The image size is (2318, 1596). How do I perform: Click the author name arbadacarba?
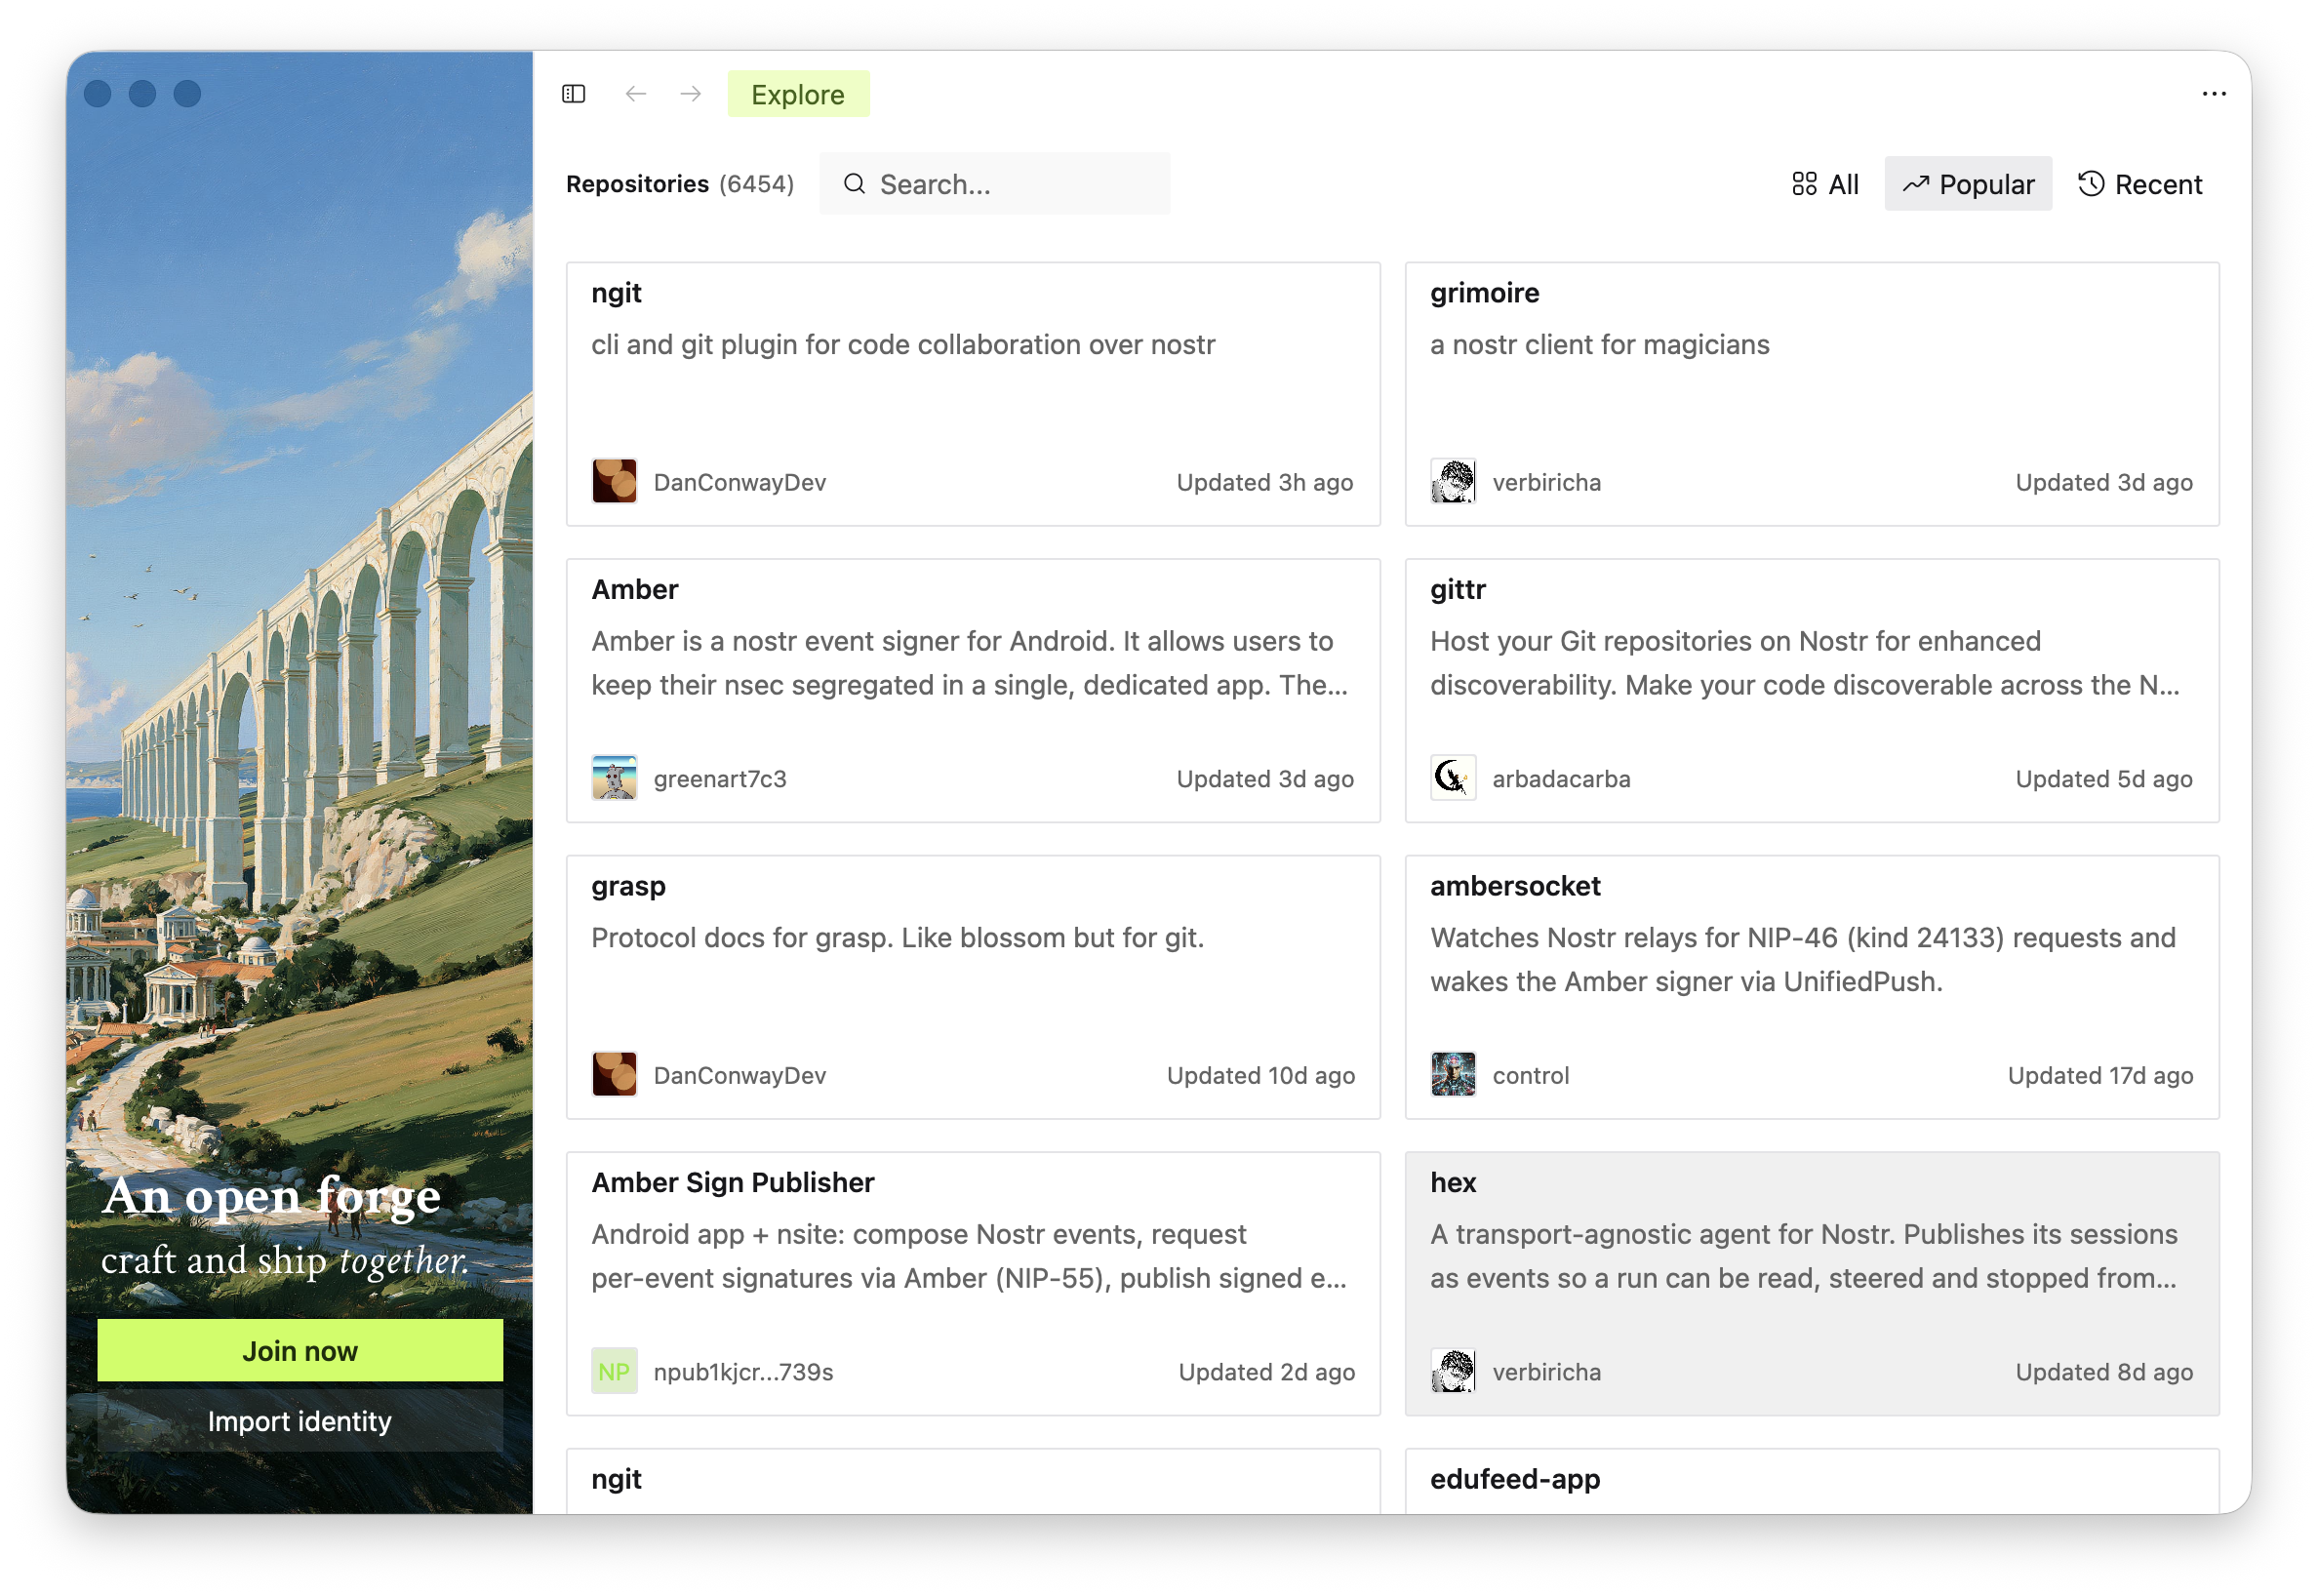click(1561, 779)
